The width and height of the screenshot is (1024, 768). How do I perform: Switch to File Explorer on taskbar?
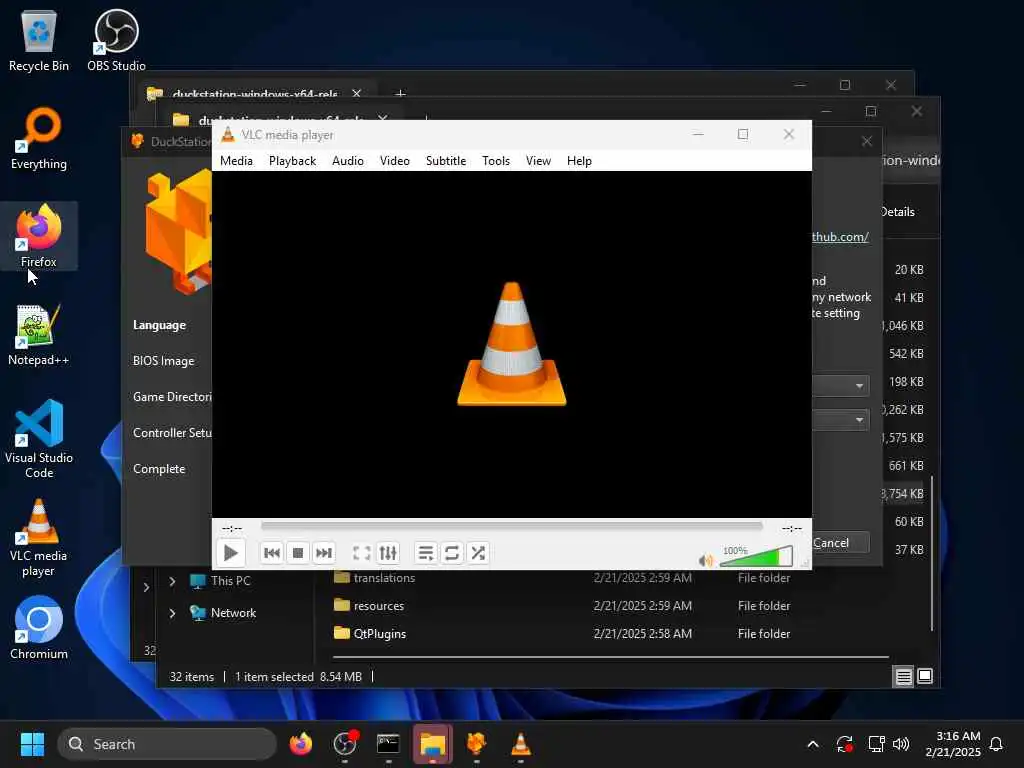pos(432,744)
